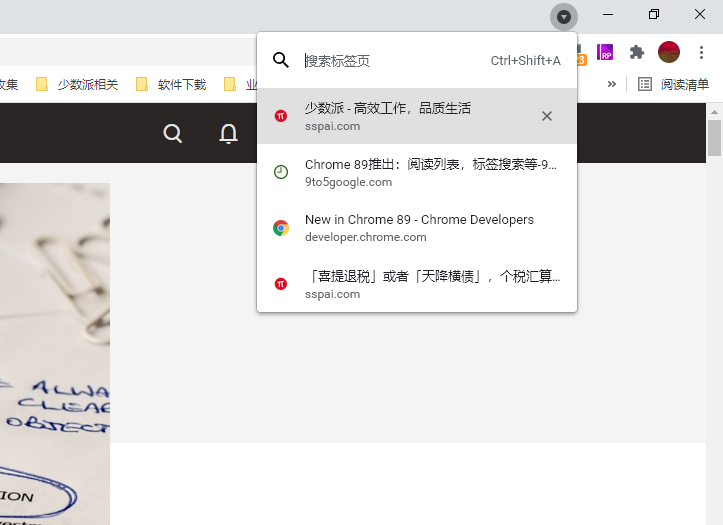Close the 少数派 - 高效工作 tab entry

(x=547, y=116)
